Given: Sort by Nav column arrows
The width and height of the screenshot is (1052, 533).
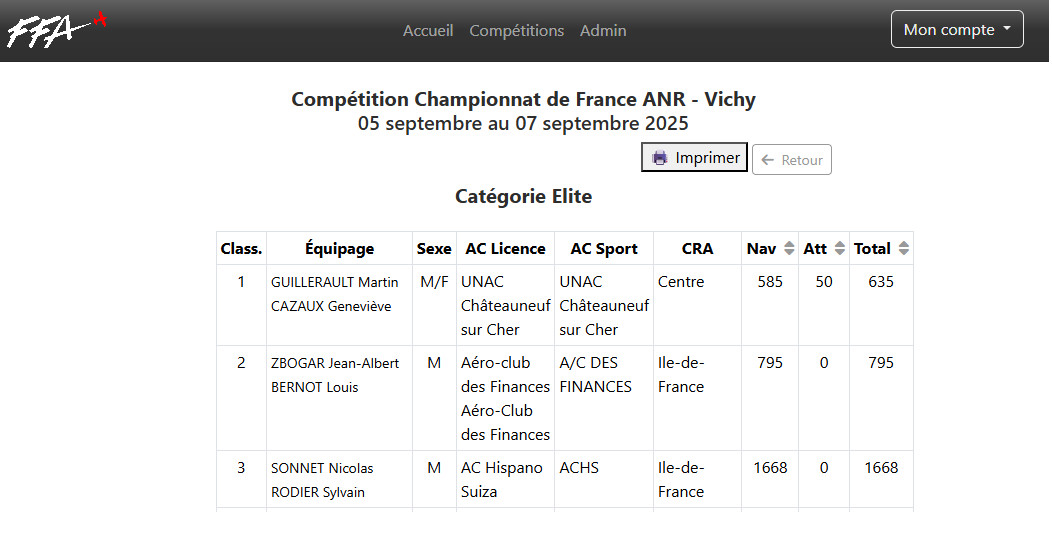Looking at the screenshot, I should coord(789,249).
